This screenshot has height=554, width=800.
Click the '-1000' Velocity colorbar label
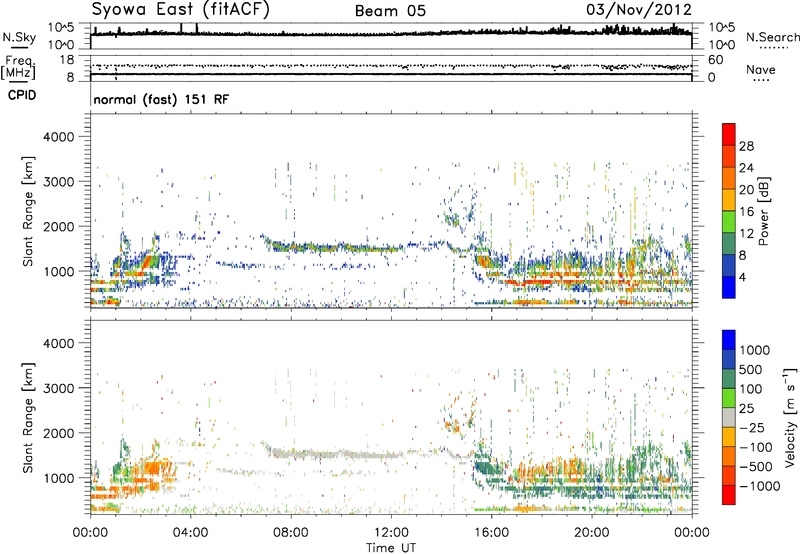tap(759, 486)
